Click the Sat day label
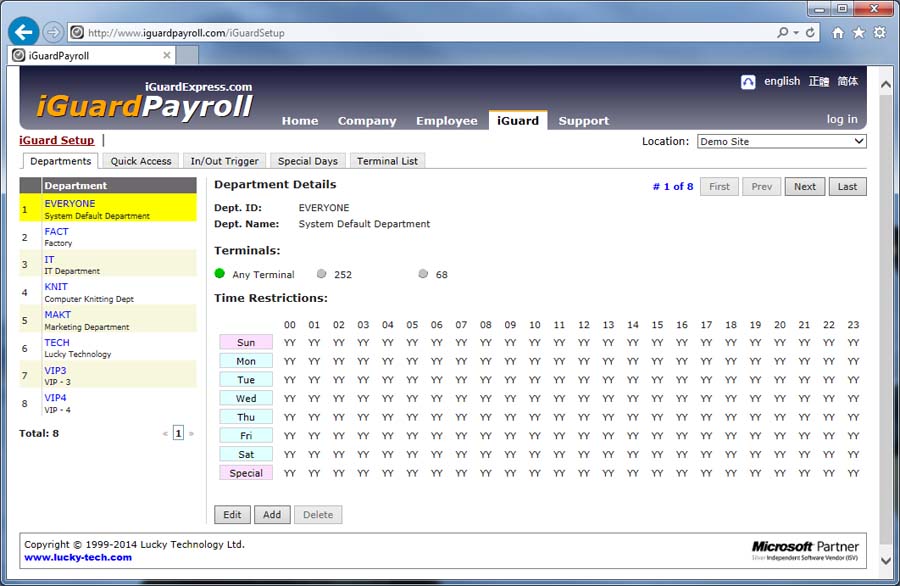The width and height of the screenshot is (900, 586). 246,454
